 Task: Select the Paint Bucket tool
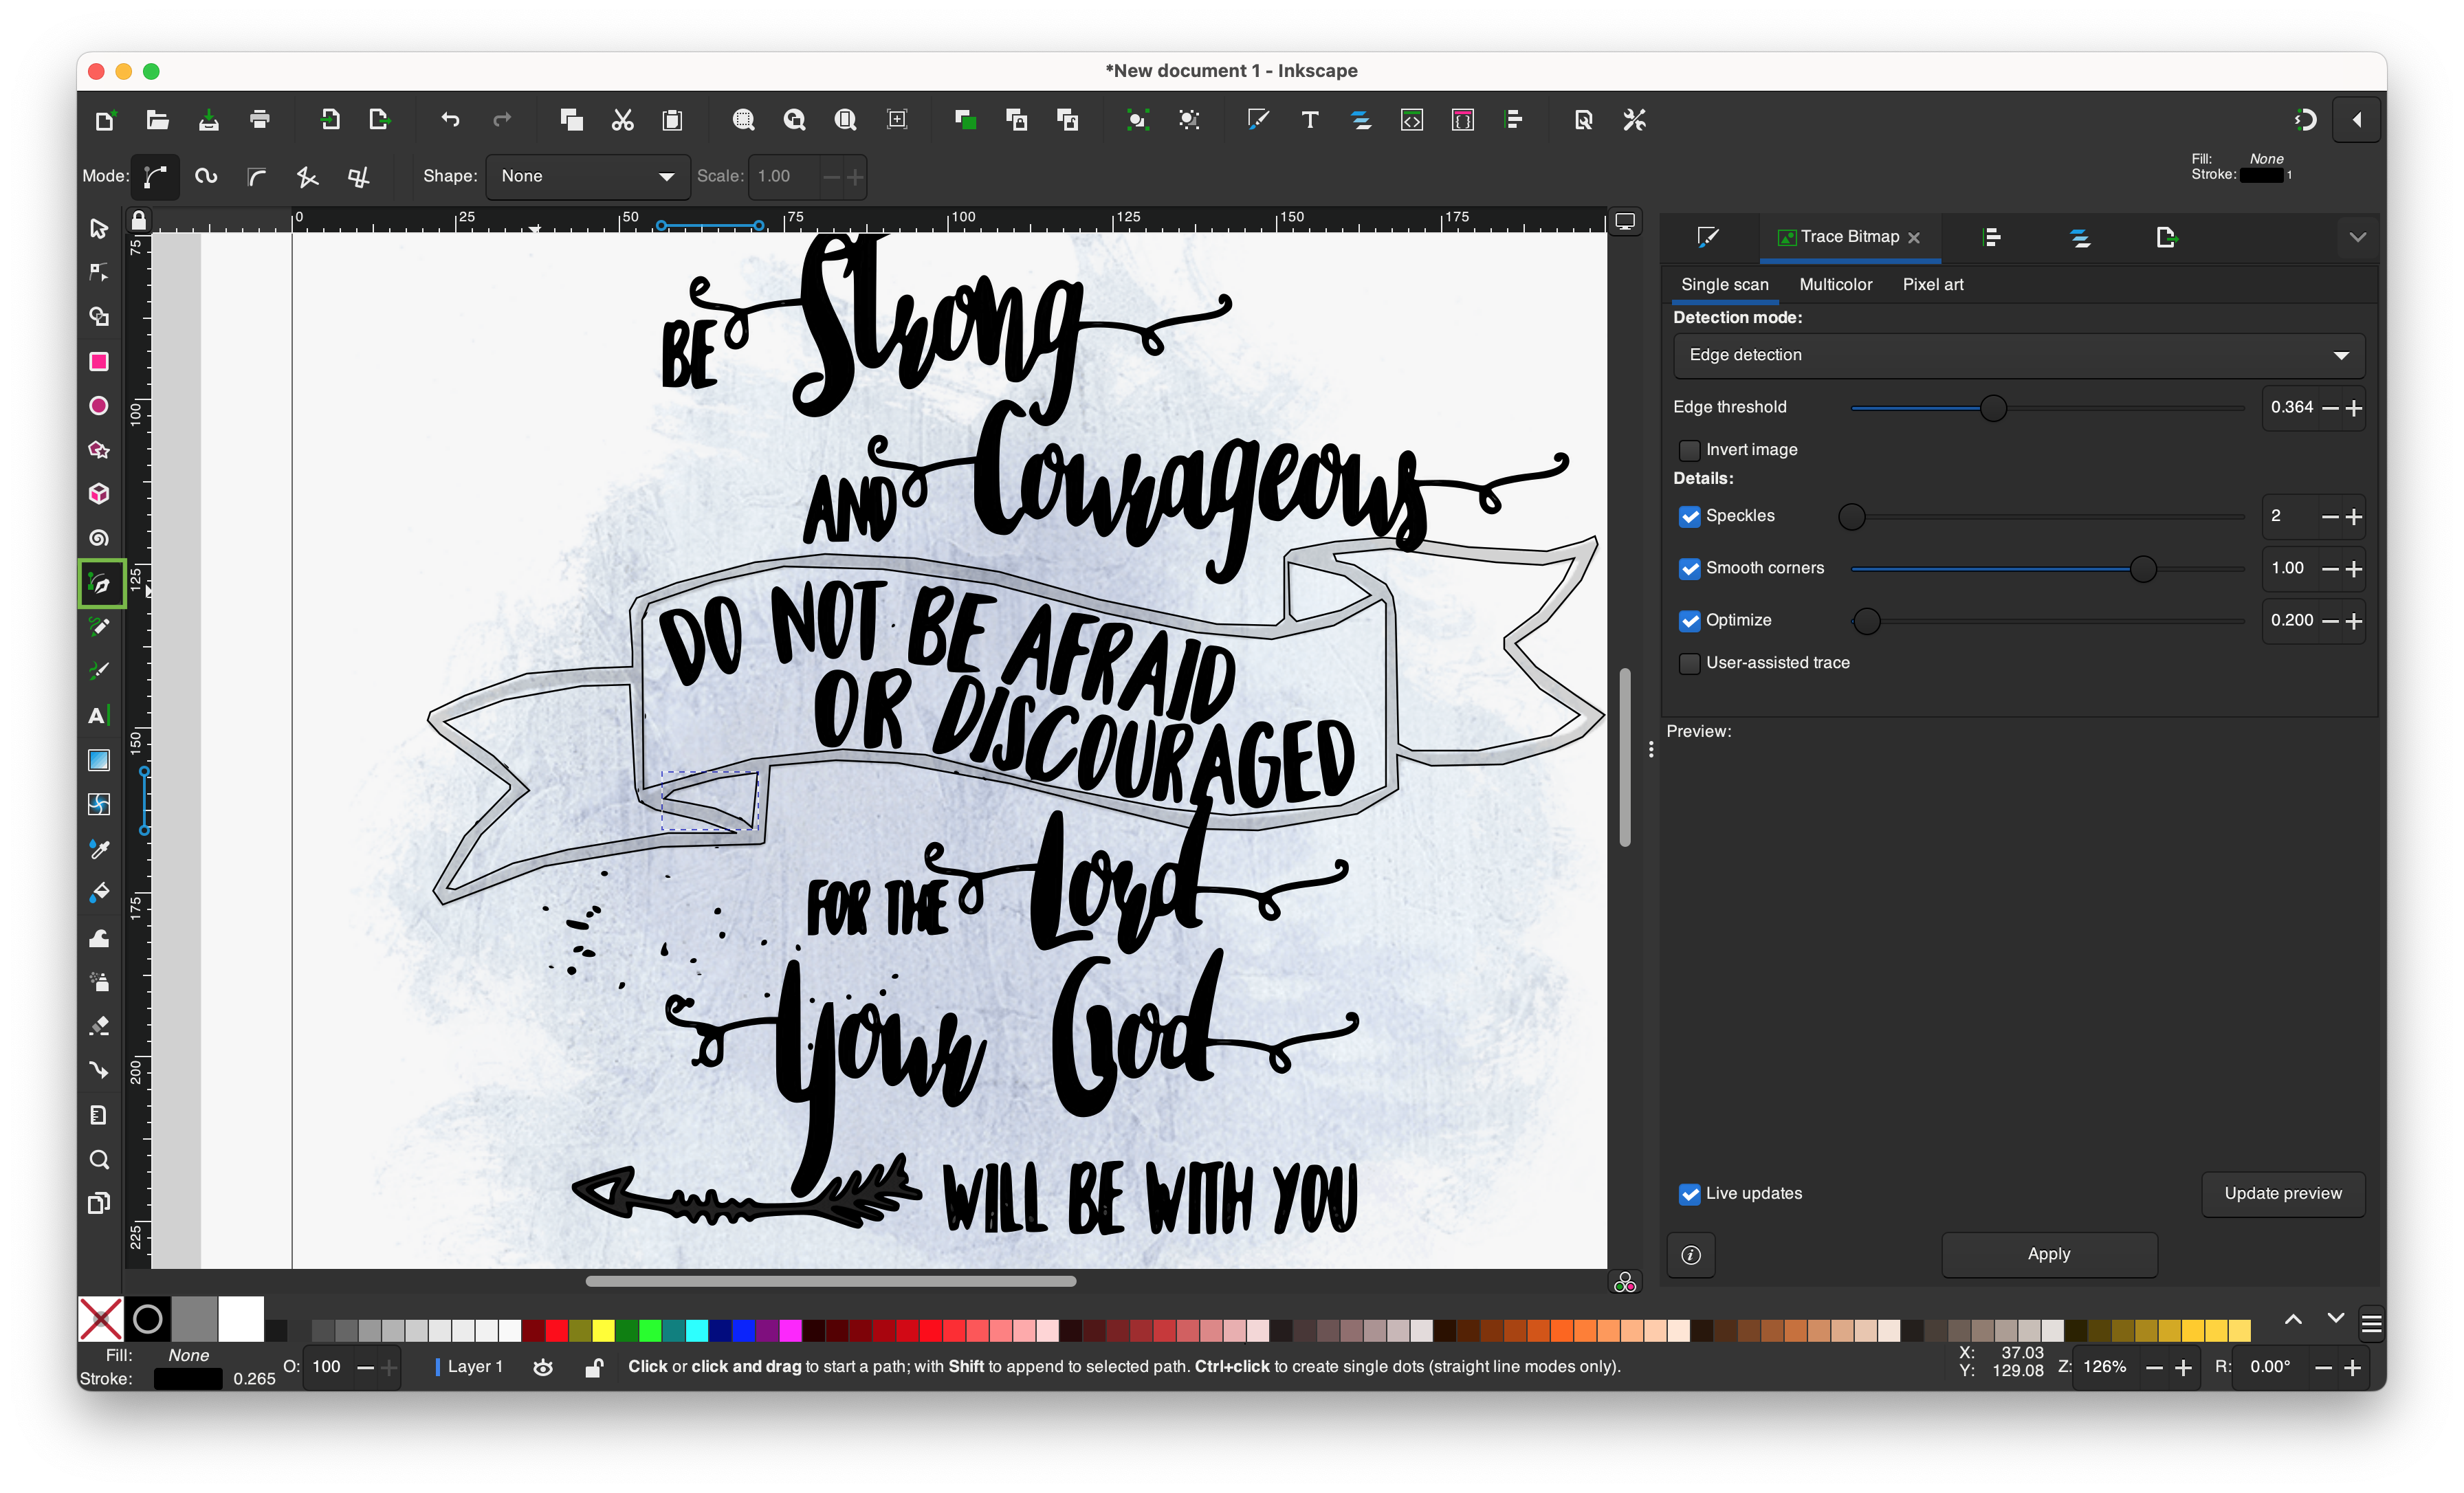98,893
